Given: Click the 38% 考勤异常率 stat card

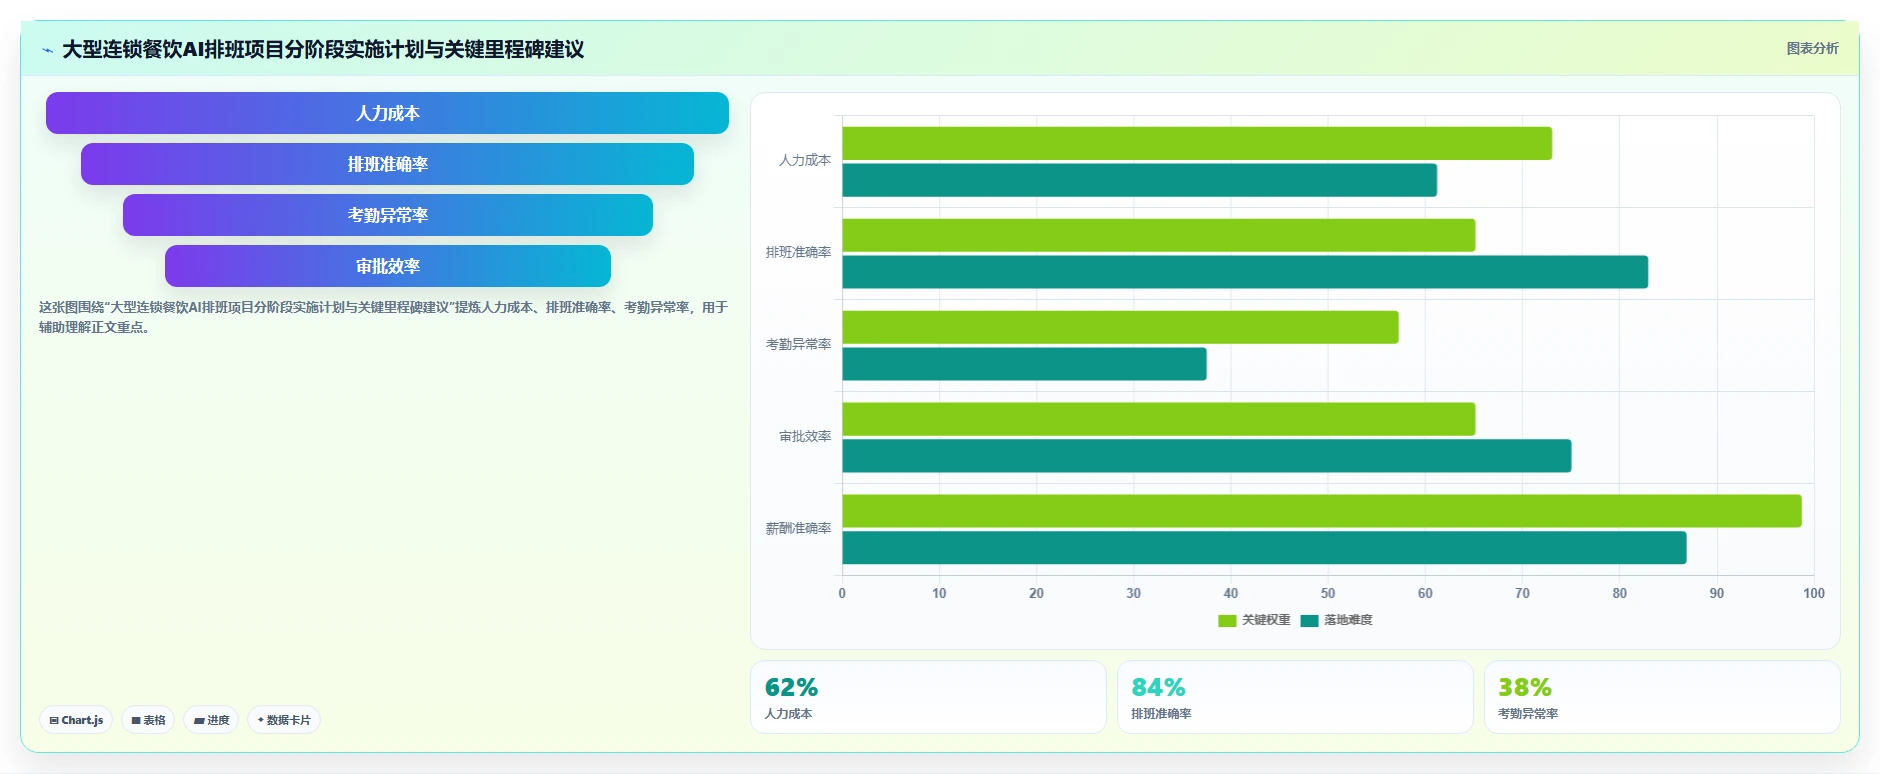Looking at the screenshot, I should point(1662,697).
